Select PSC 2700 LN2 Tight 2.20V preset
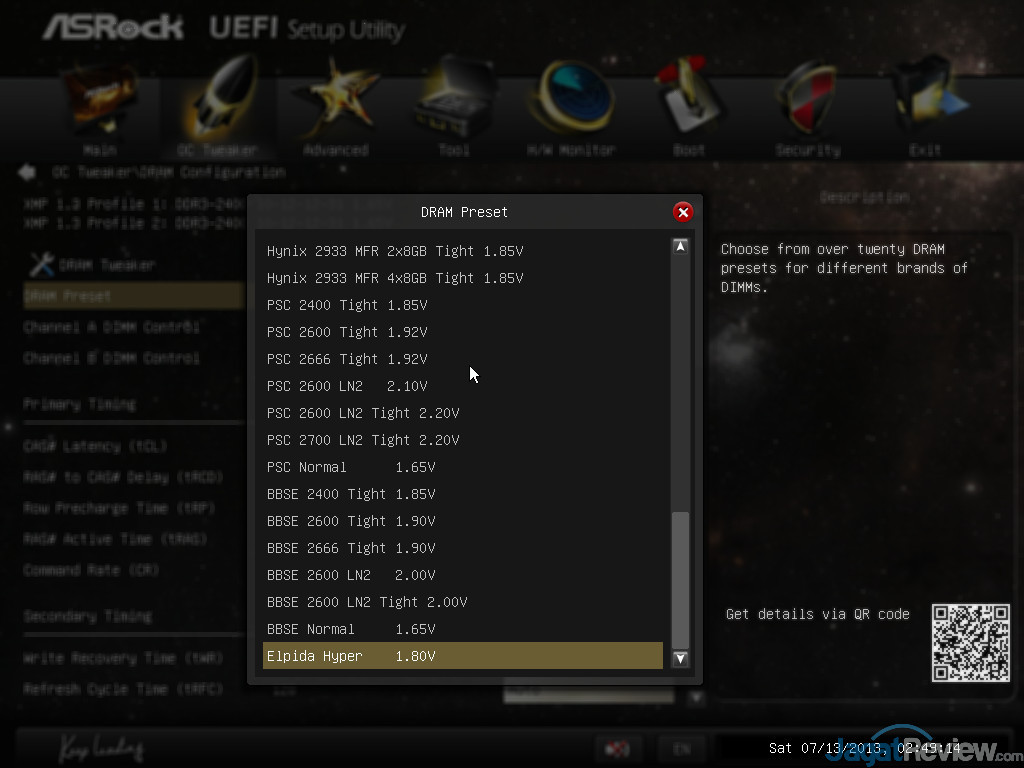 click(462, 440)
